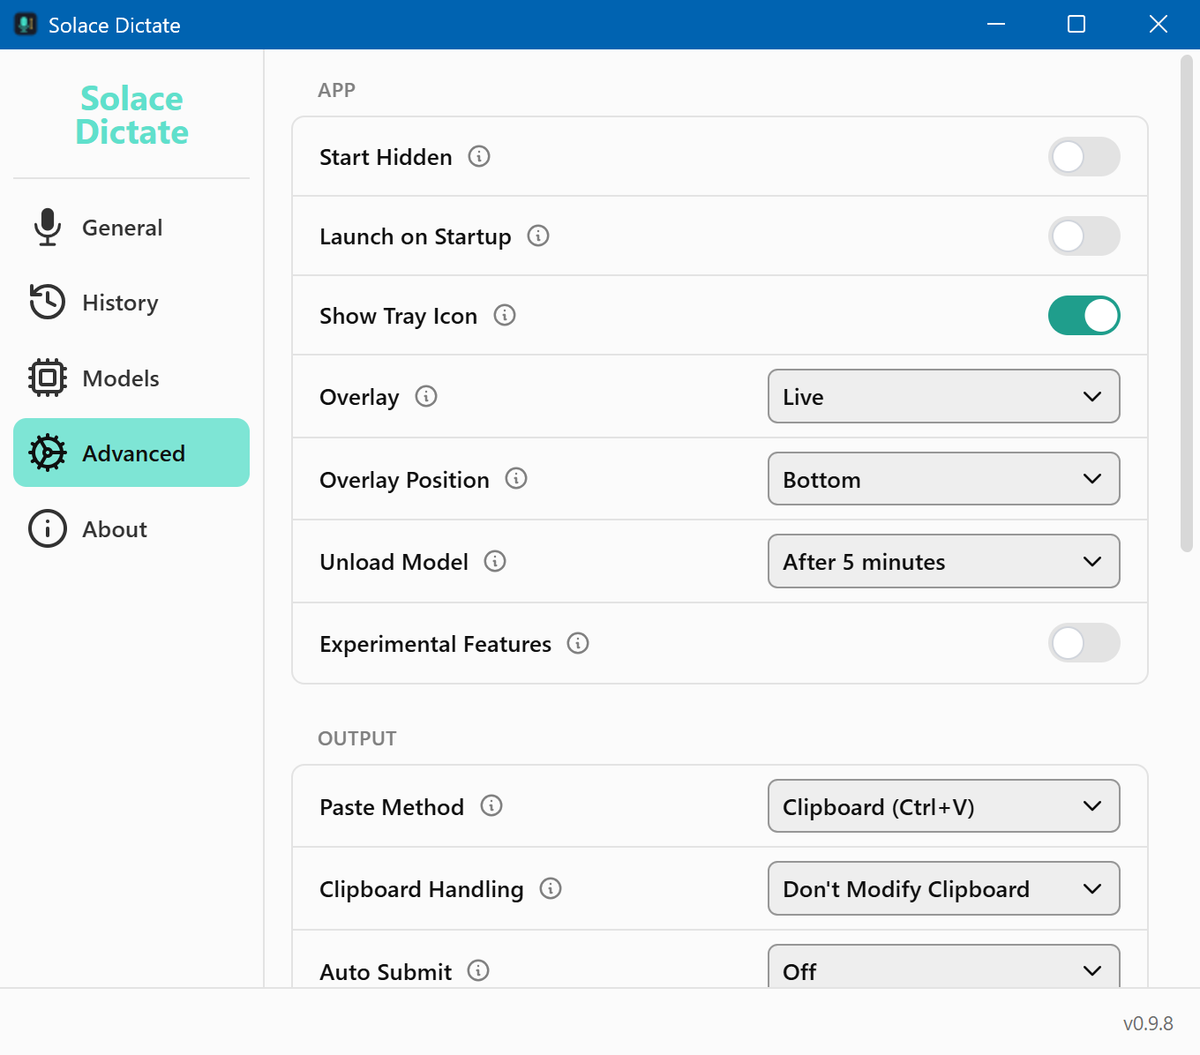
Task: Click info icon next to Experimental Features
Action: (578, 643)
